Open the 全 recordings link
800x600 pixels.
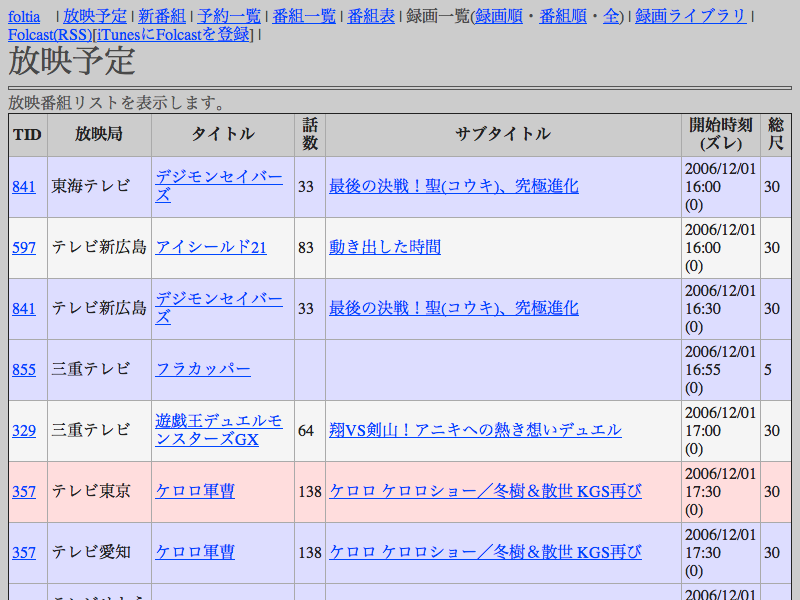tap(610, 16)
